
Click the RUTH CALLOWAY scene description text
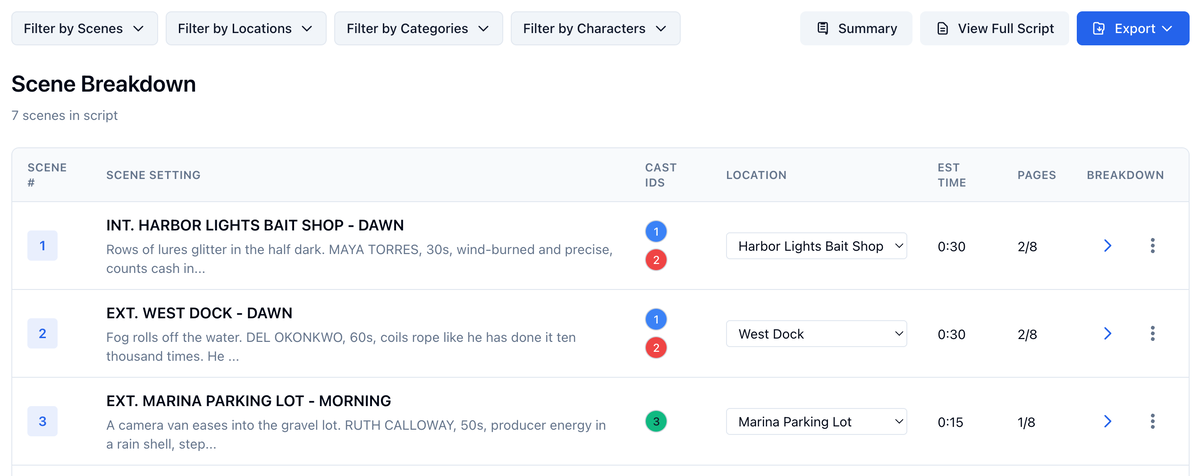pos(356,435)
